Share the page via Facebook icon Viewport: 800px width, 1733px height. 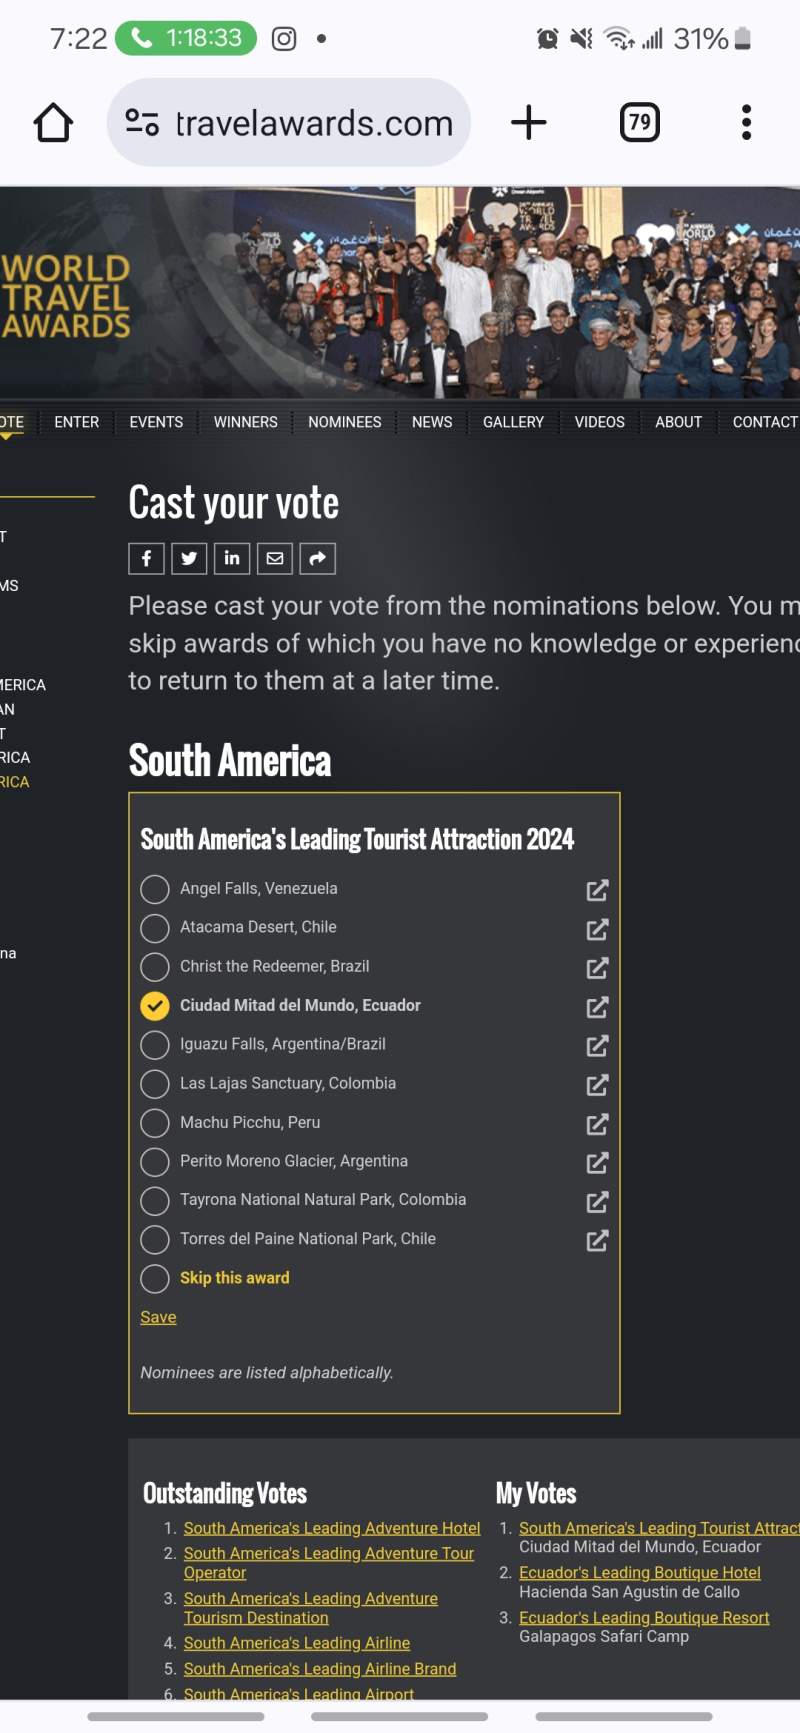click(146, 558)
